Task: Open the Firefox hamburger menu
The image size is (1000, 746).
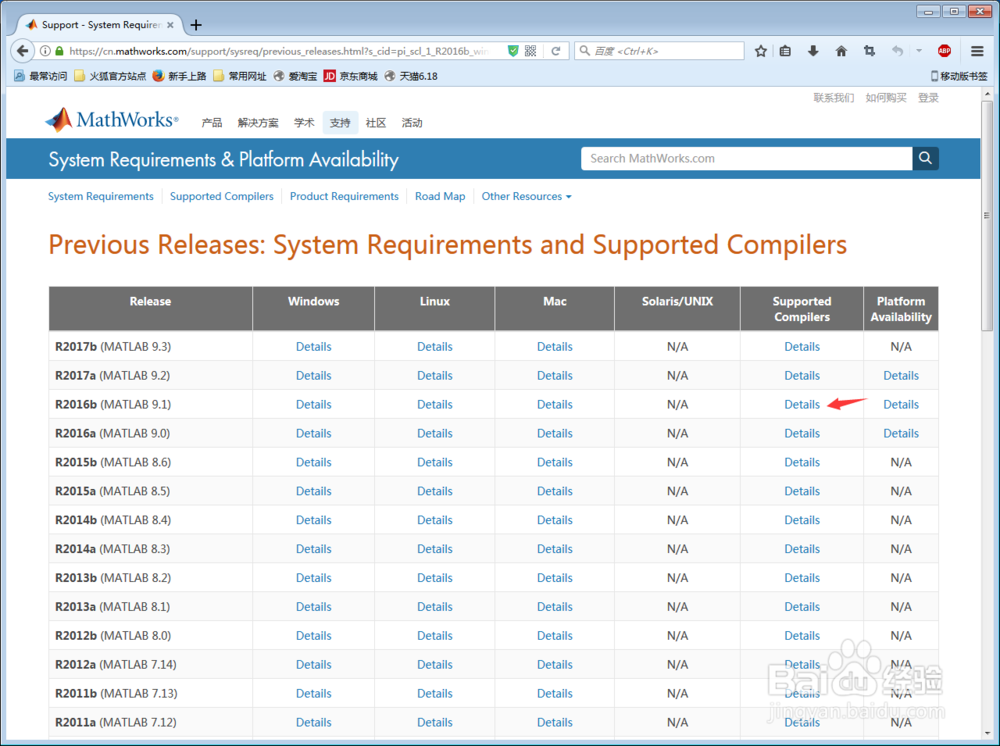Action: point(977,51)
